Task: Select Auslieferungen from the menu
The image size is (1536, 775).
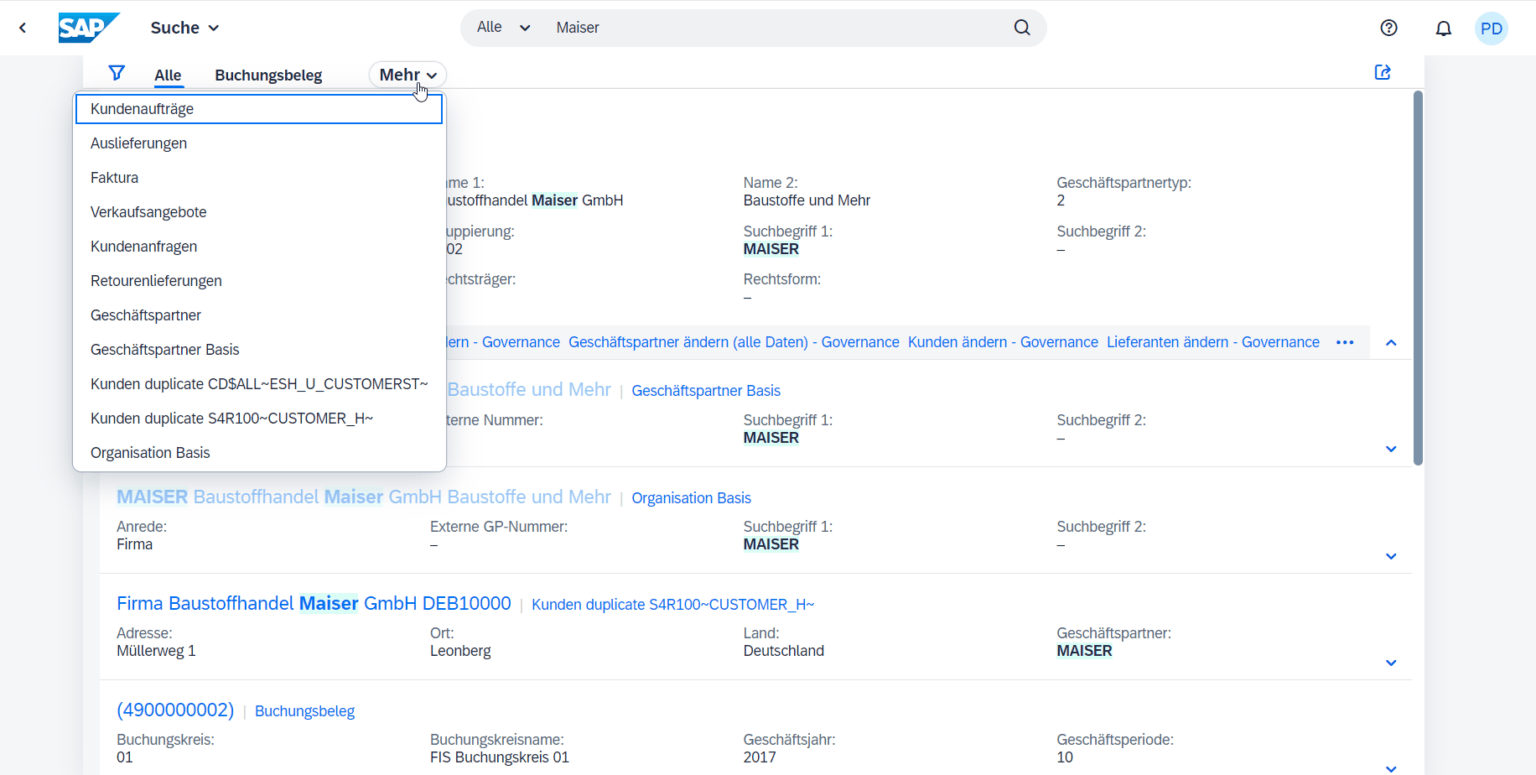Action: [x=259, y=143]
